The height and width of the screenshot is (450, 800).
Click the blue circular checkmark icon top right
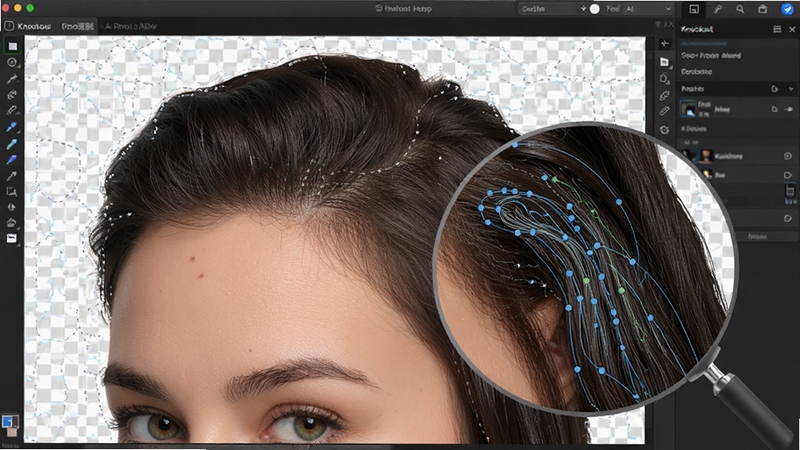787,9
